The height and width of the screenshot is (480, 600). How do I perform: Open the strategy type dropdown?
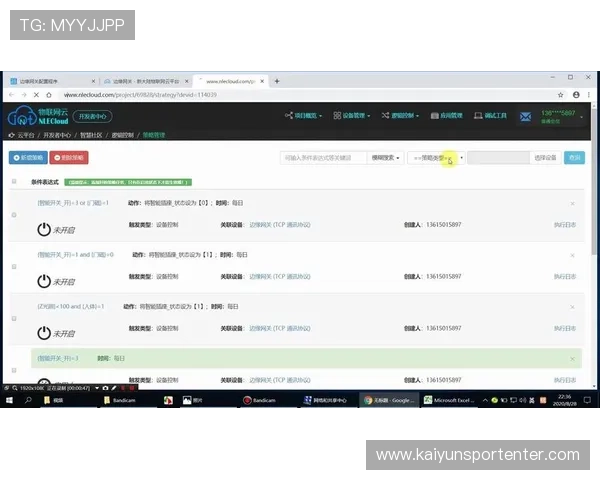coord(436,158)
